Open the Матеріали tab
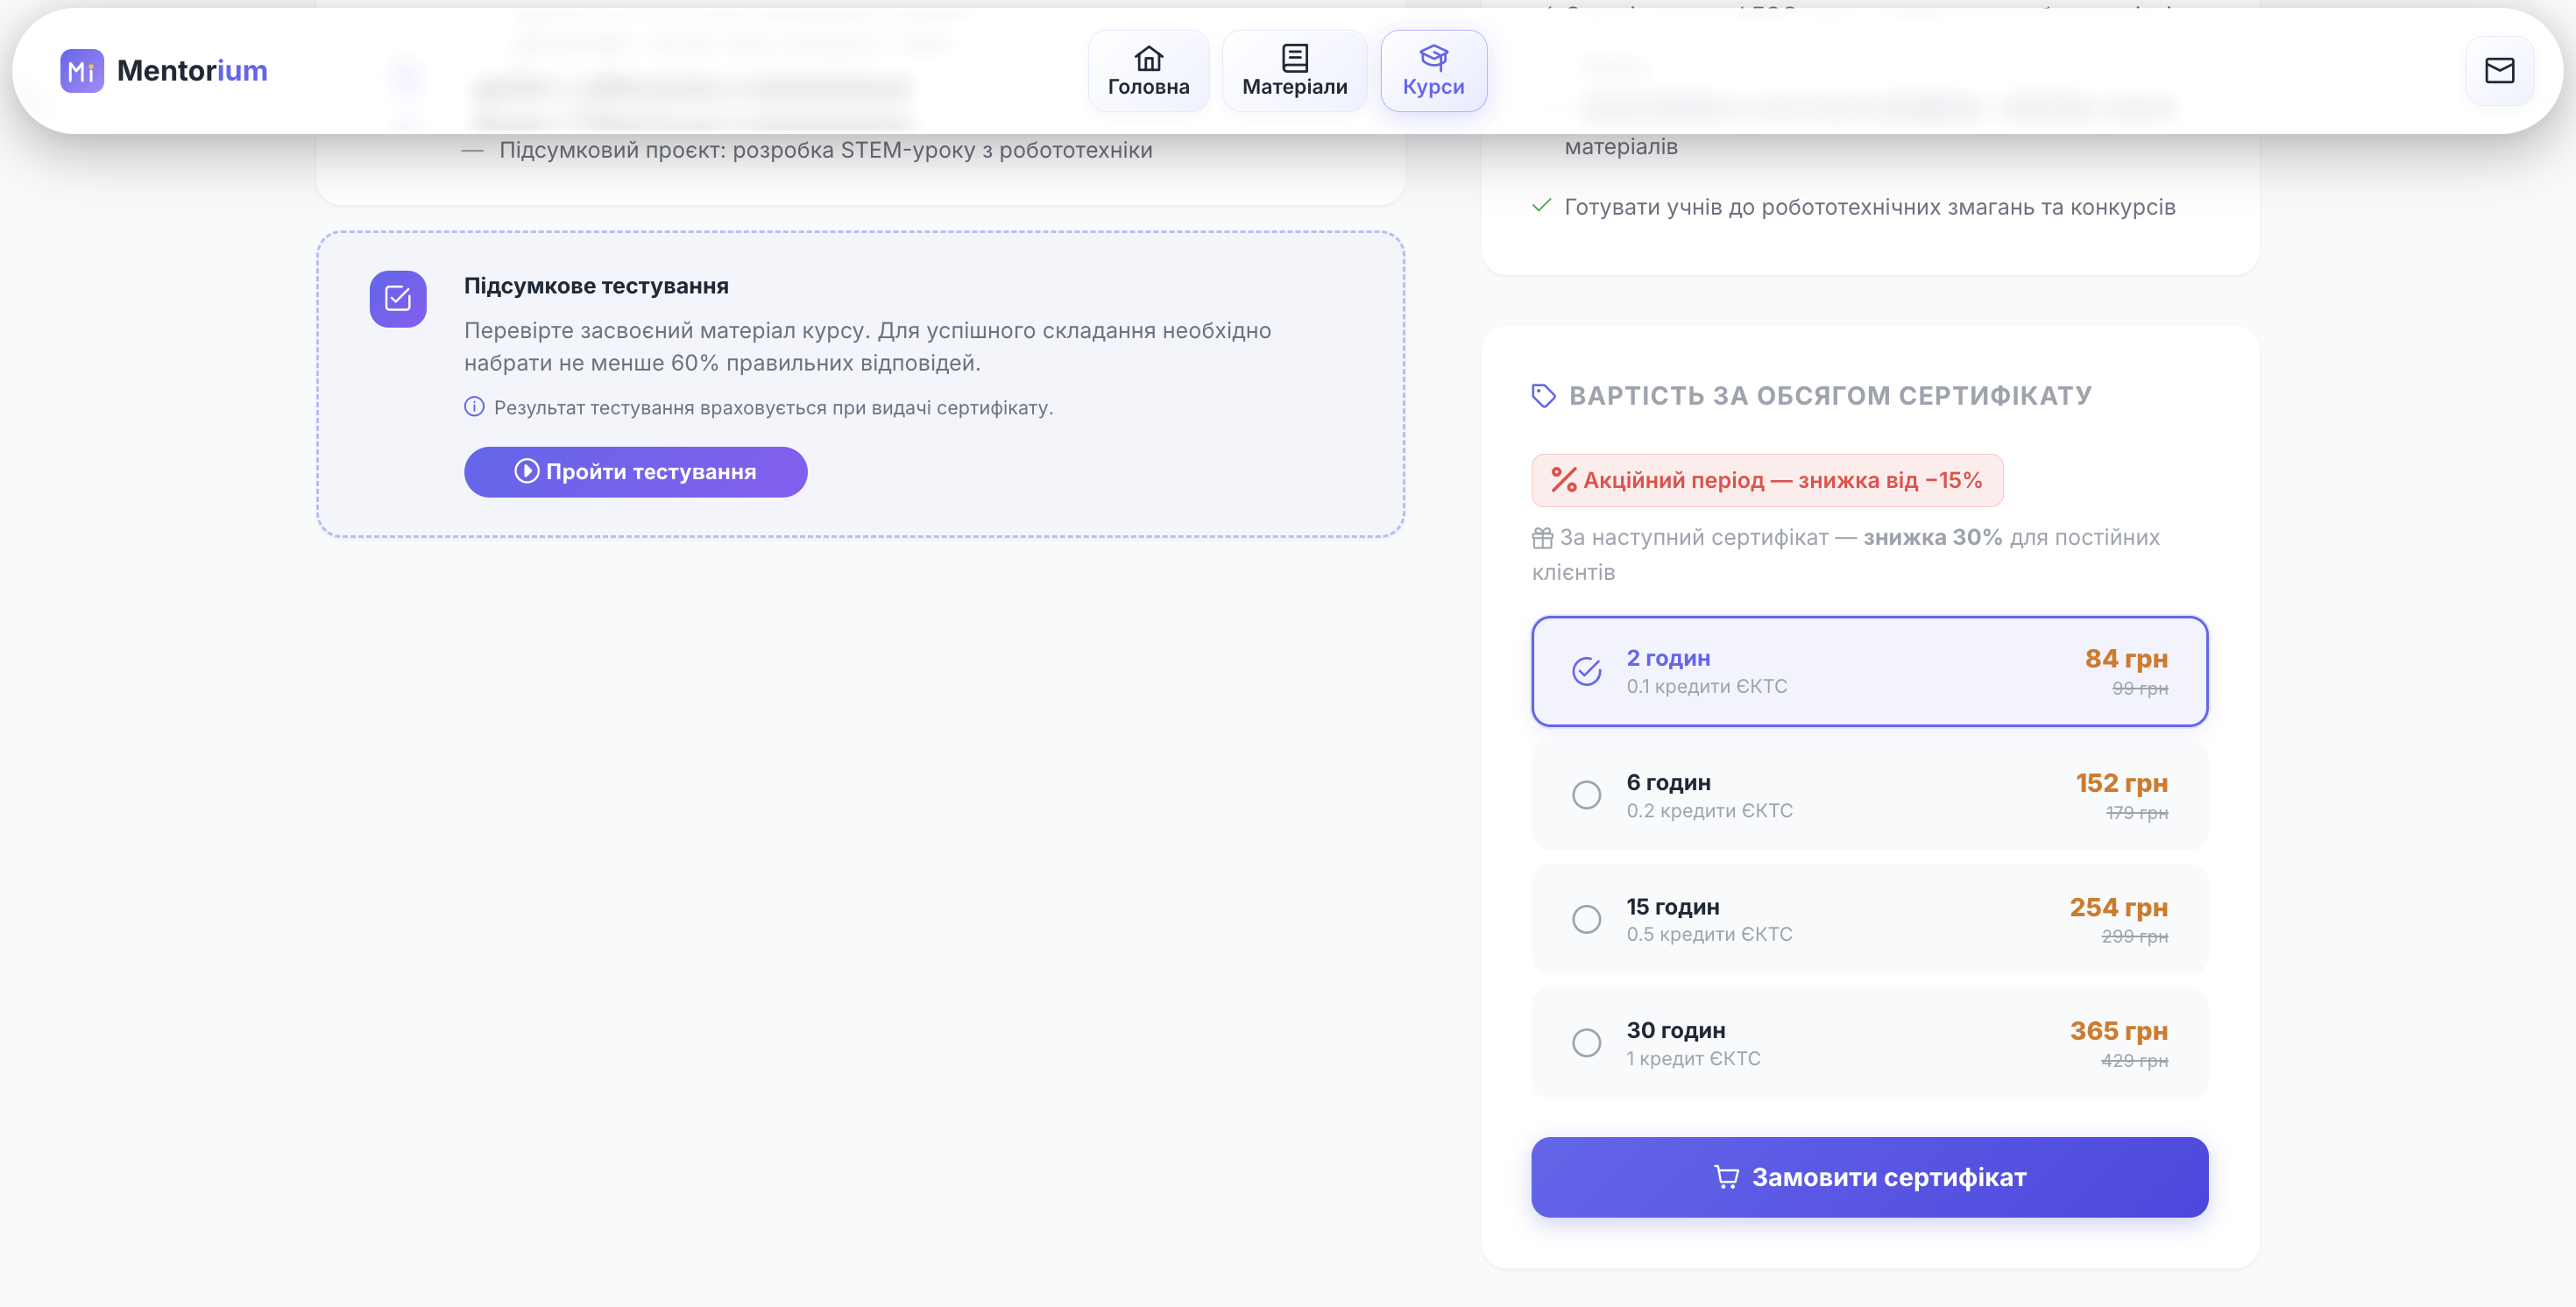This screenshot has width=2576, height=1307. click(1294, 71)
